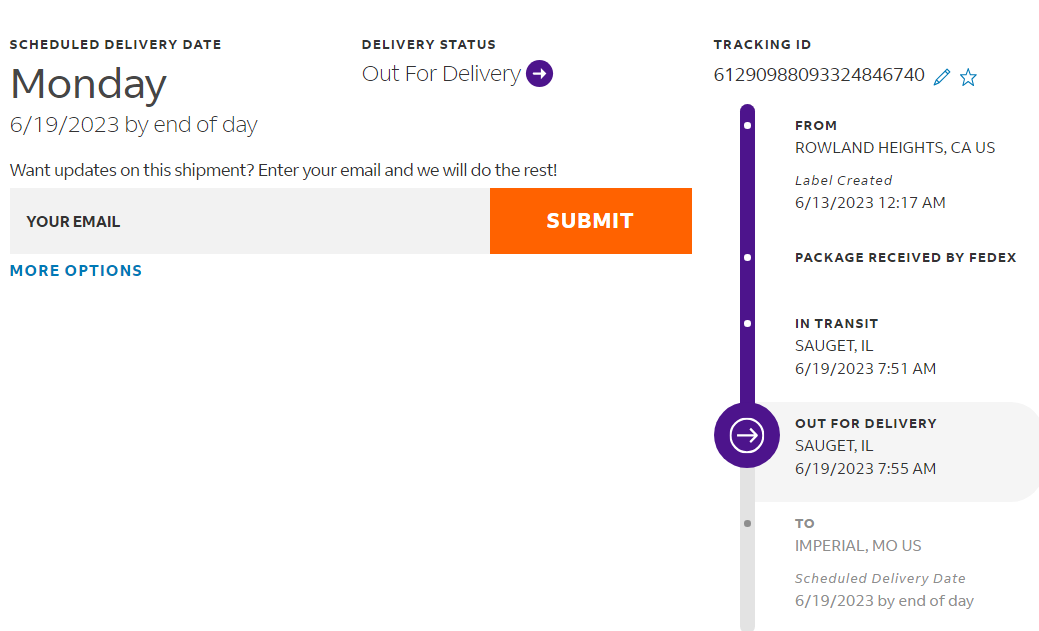The image size is (1039, 631).
Task: Click the Out For Delivery status text
Action: coord(441,74)
